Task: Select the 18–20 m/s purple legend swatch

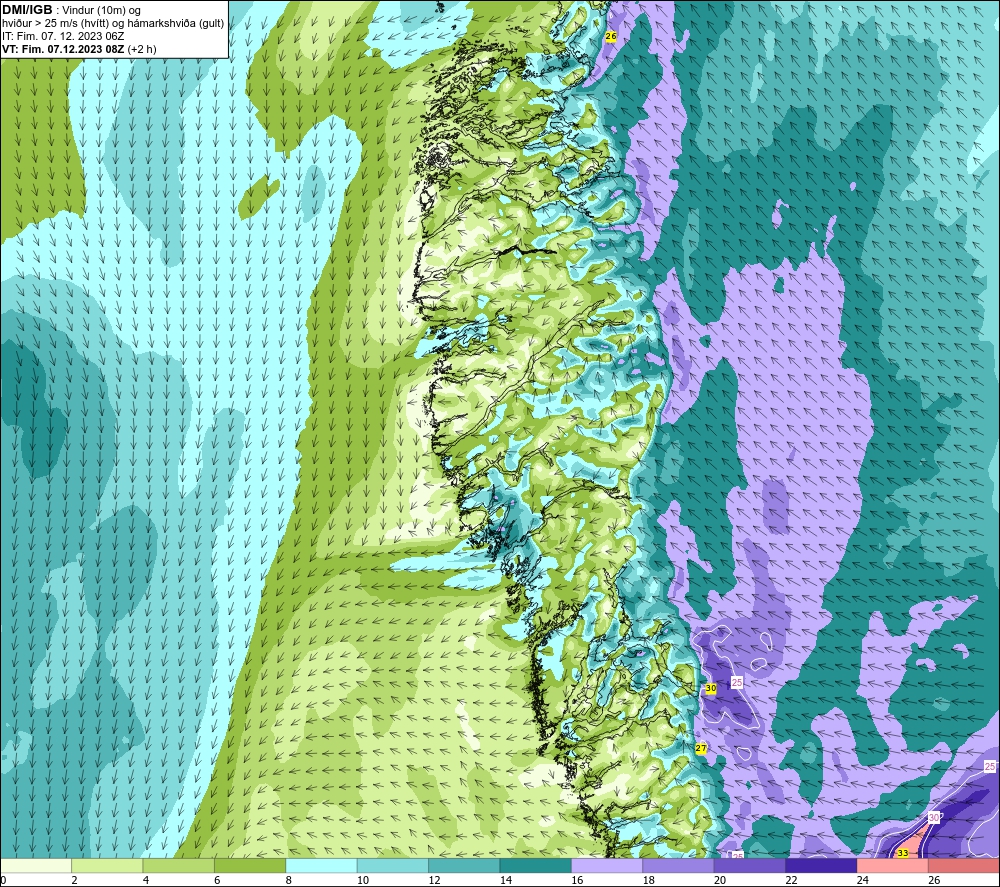Action: coord(679,865)
